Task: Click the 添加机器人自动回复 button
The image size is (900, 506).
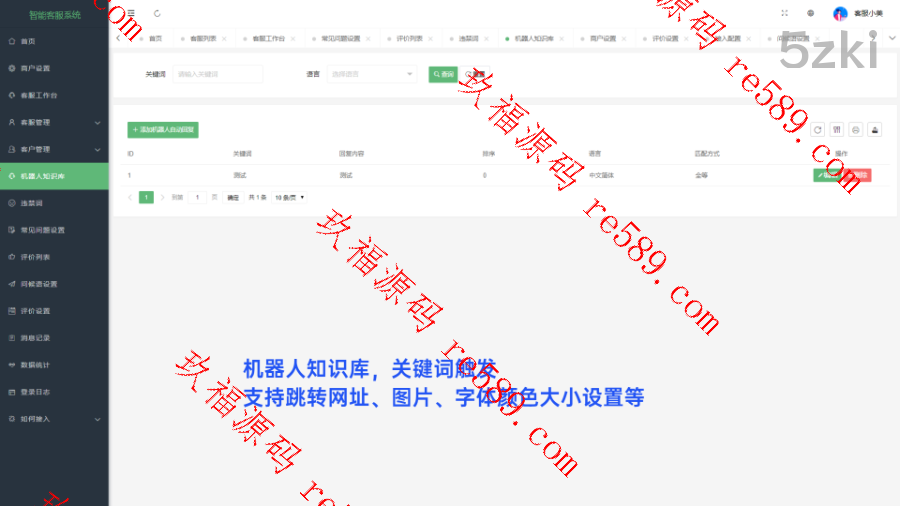Action: (164, 129)
